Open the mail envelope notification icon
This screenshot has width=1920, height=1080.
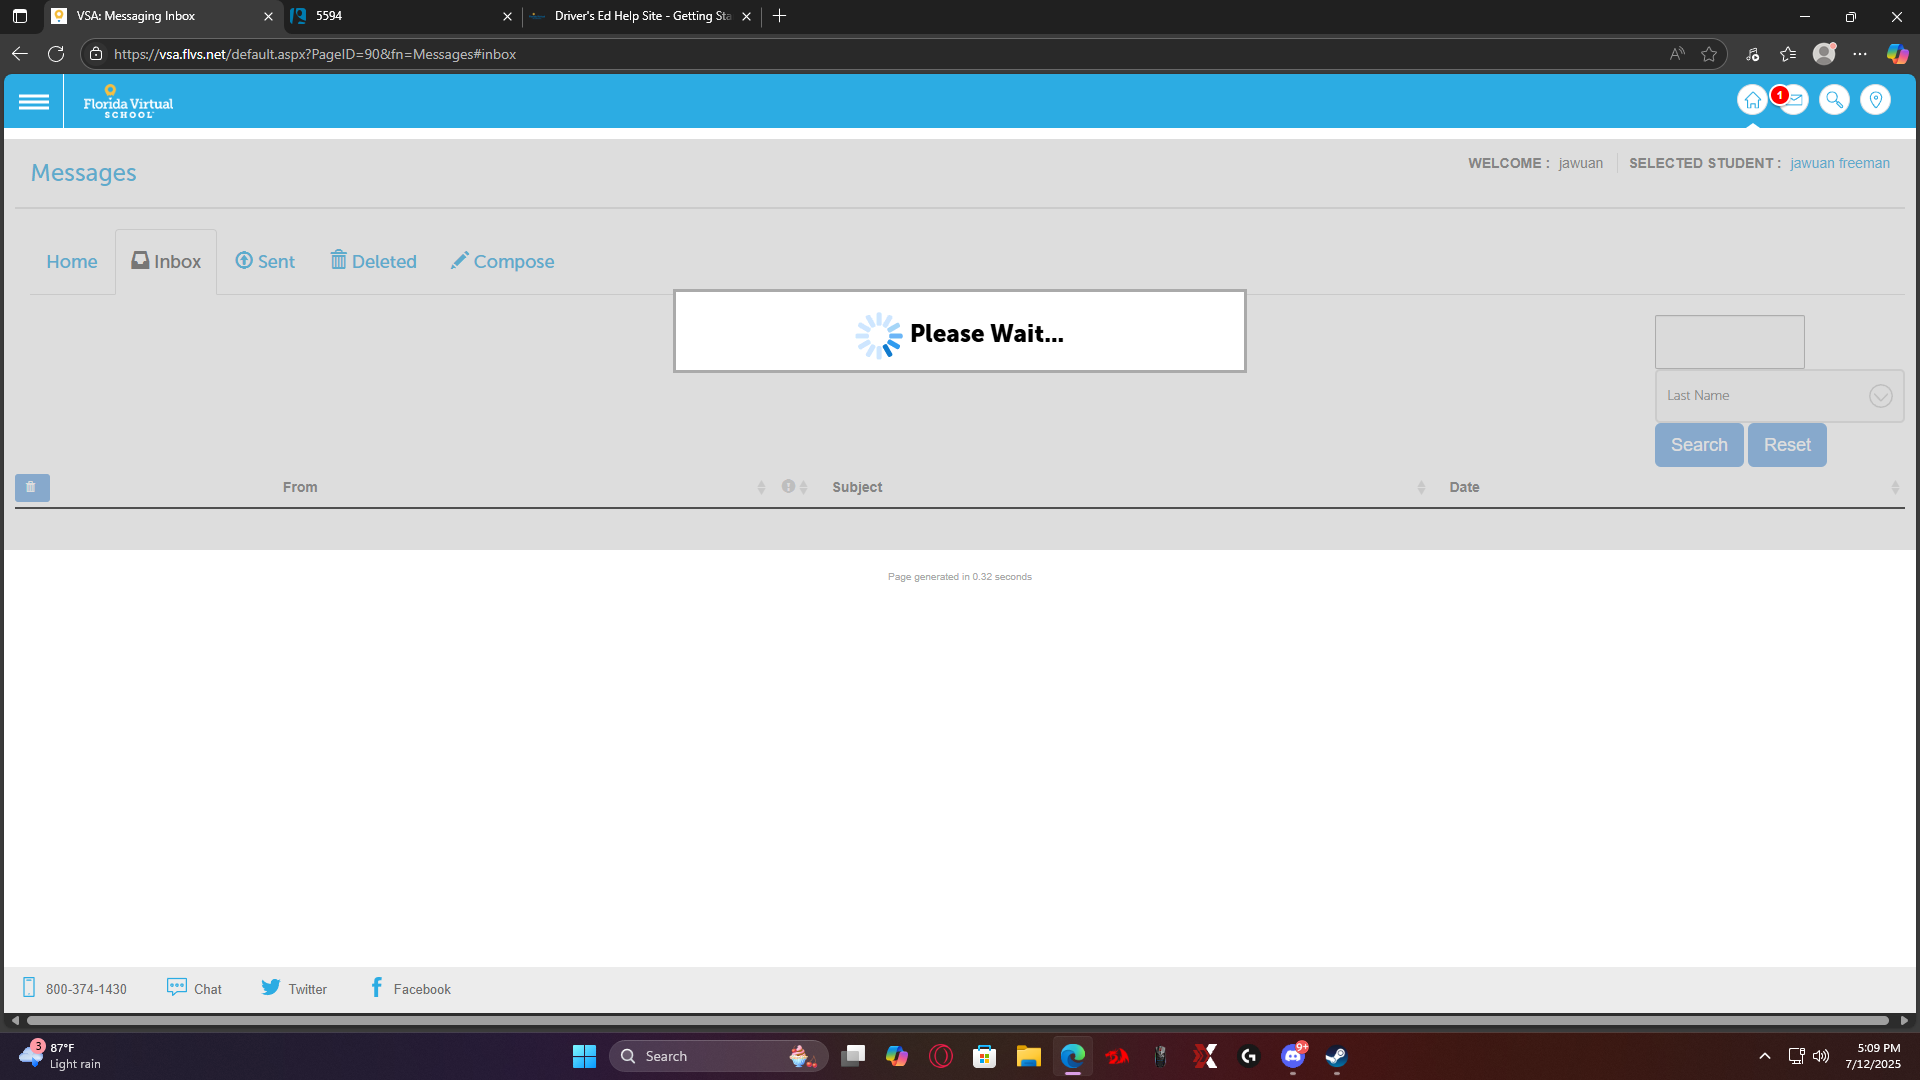1795,100
